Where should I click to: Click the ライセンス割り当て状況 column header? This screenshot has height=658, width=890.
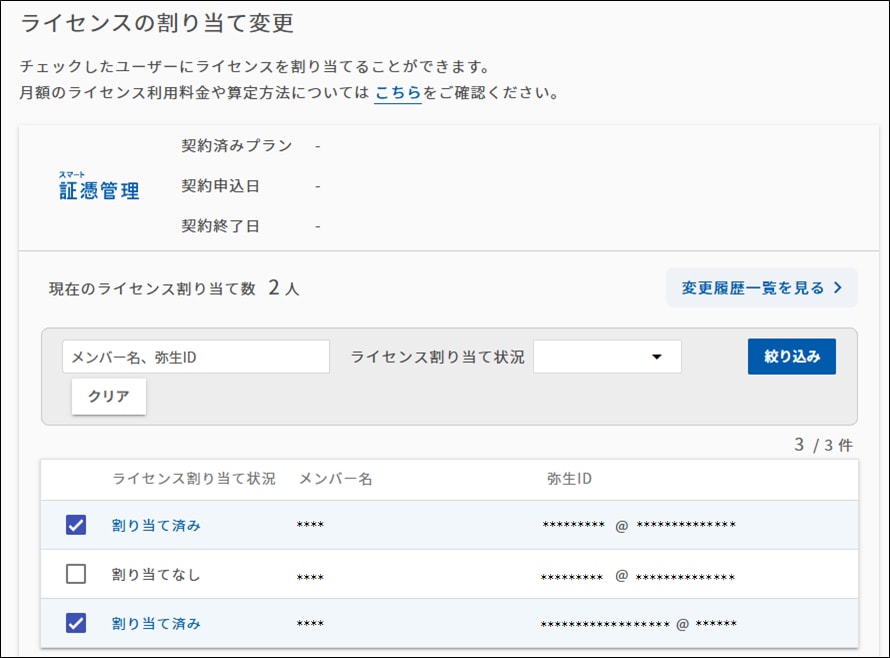tap(193, 479)
